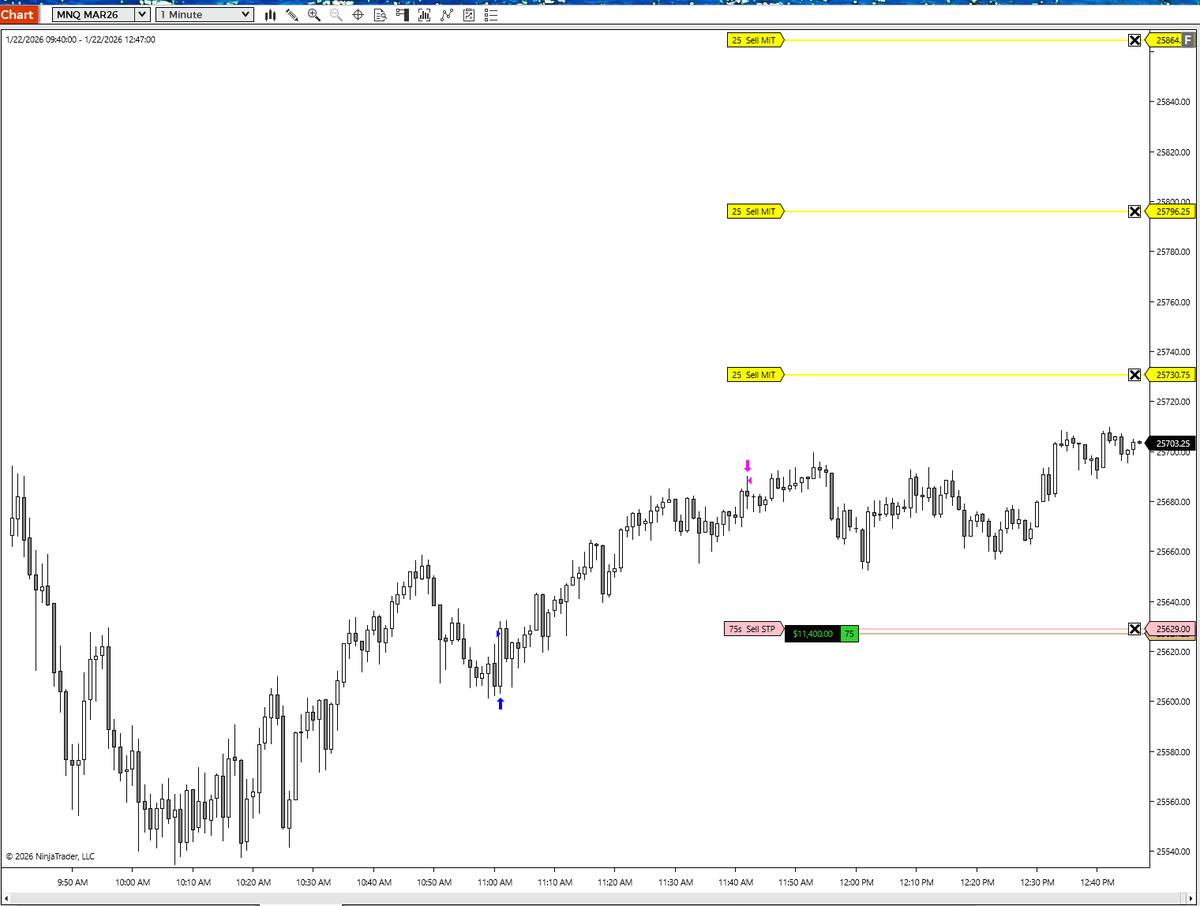This screenshot has width=1200, height=906.
Task: Click the 10:30 AM time axis label
Action: pyautogui.click(x=314, y=882)
